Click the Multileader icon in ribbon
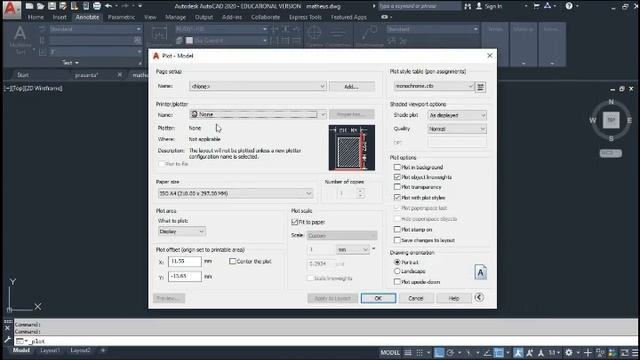This screenshot has width=640, height=360. click(x=369, y=33)
